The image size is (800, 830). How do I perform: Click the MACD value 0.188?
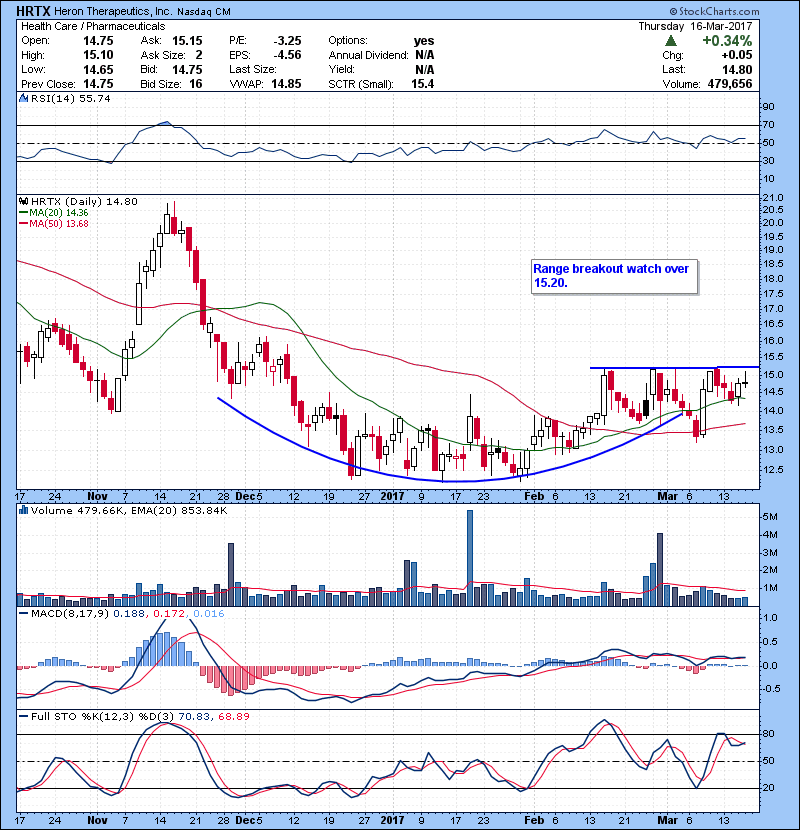(130, 614)
